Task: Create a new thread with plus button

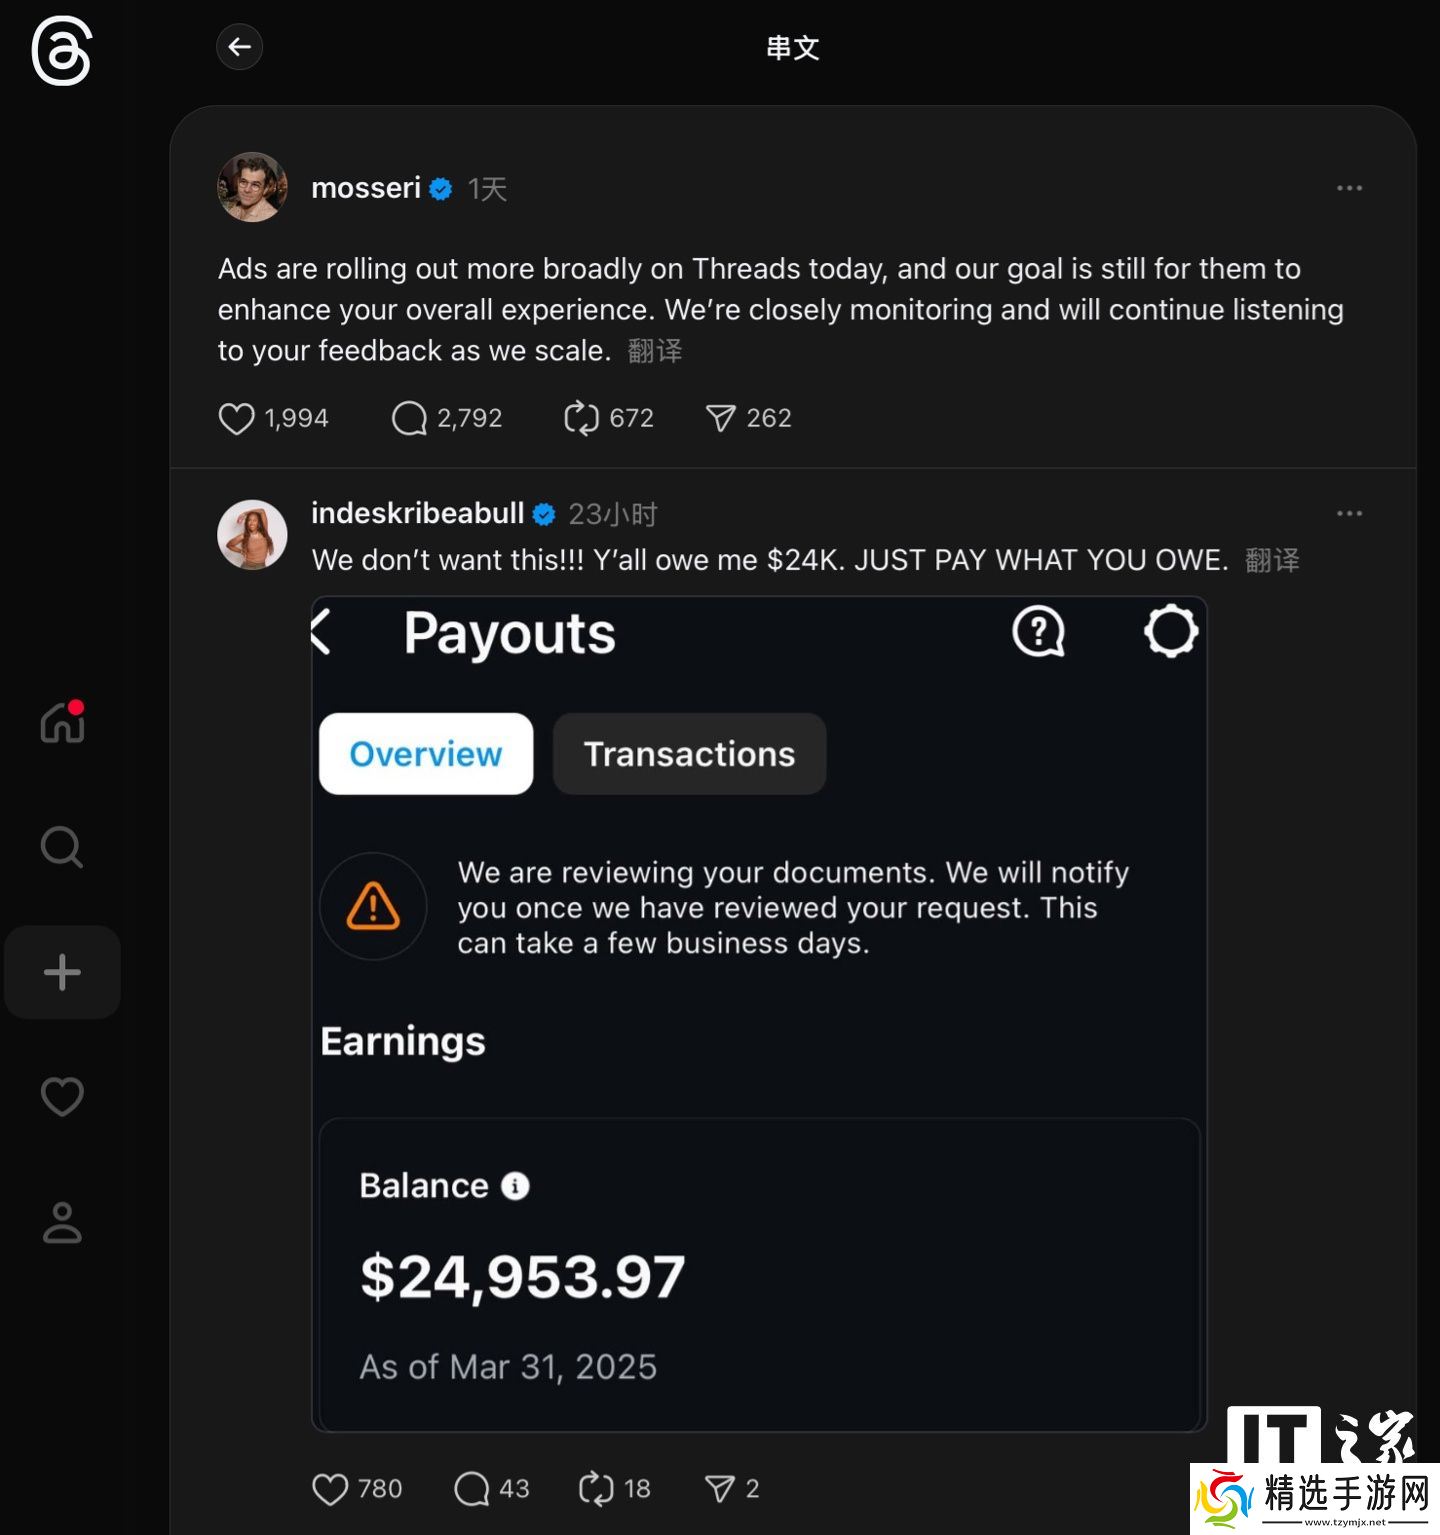Action: [62, 972]
